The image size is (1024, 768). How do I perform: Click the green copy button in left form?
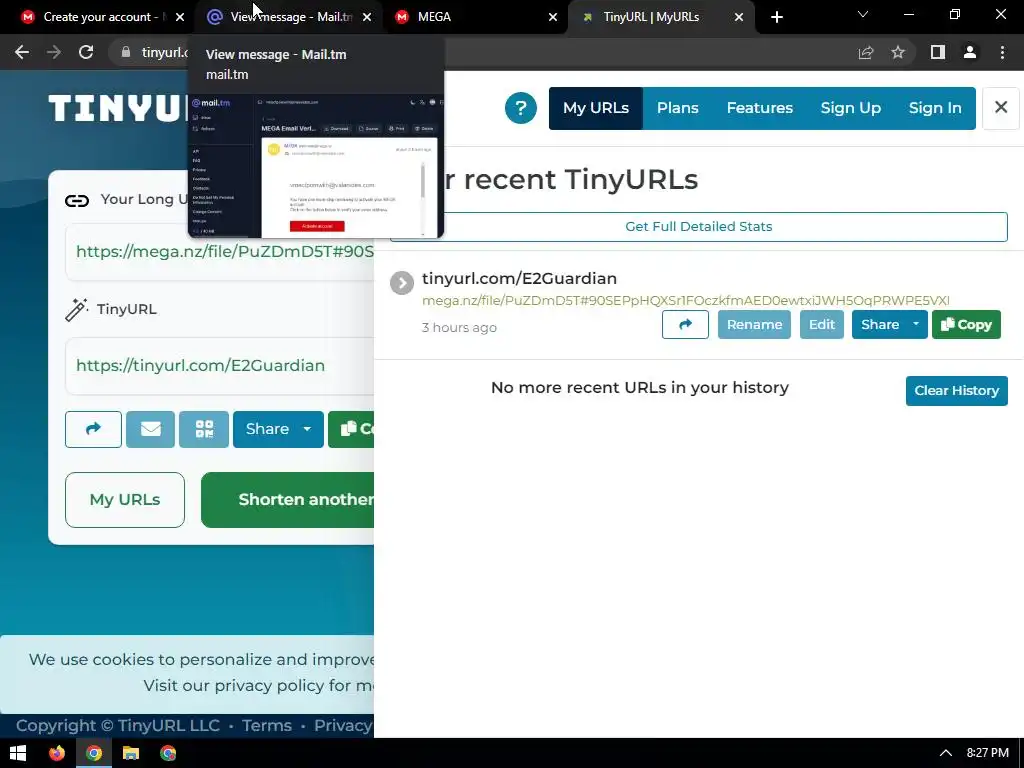click(x=351, y=429)
